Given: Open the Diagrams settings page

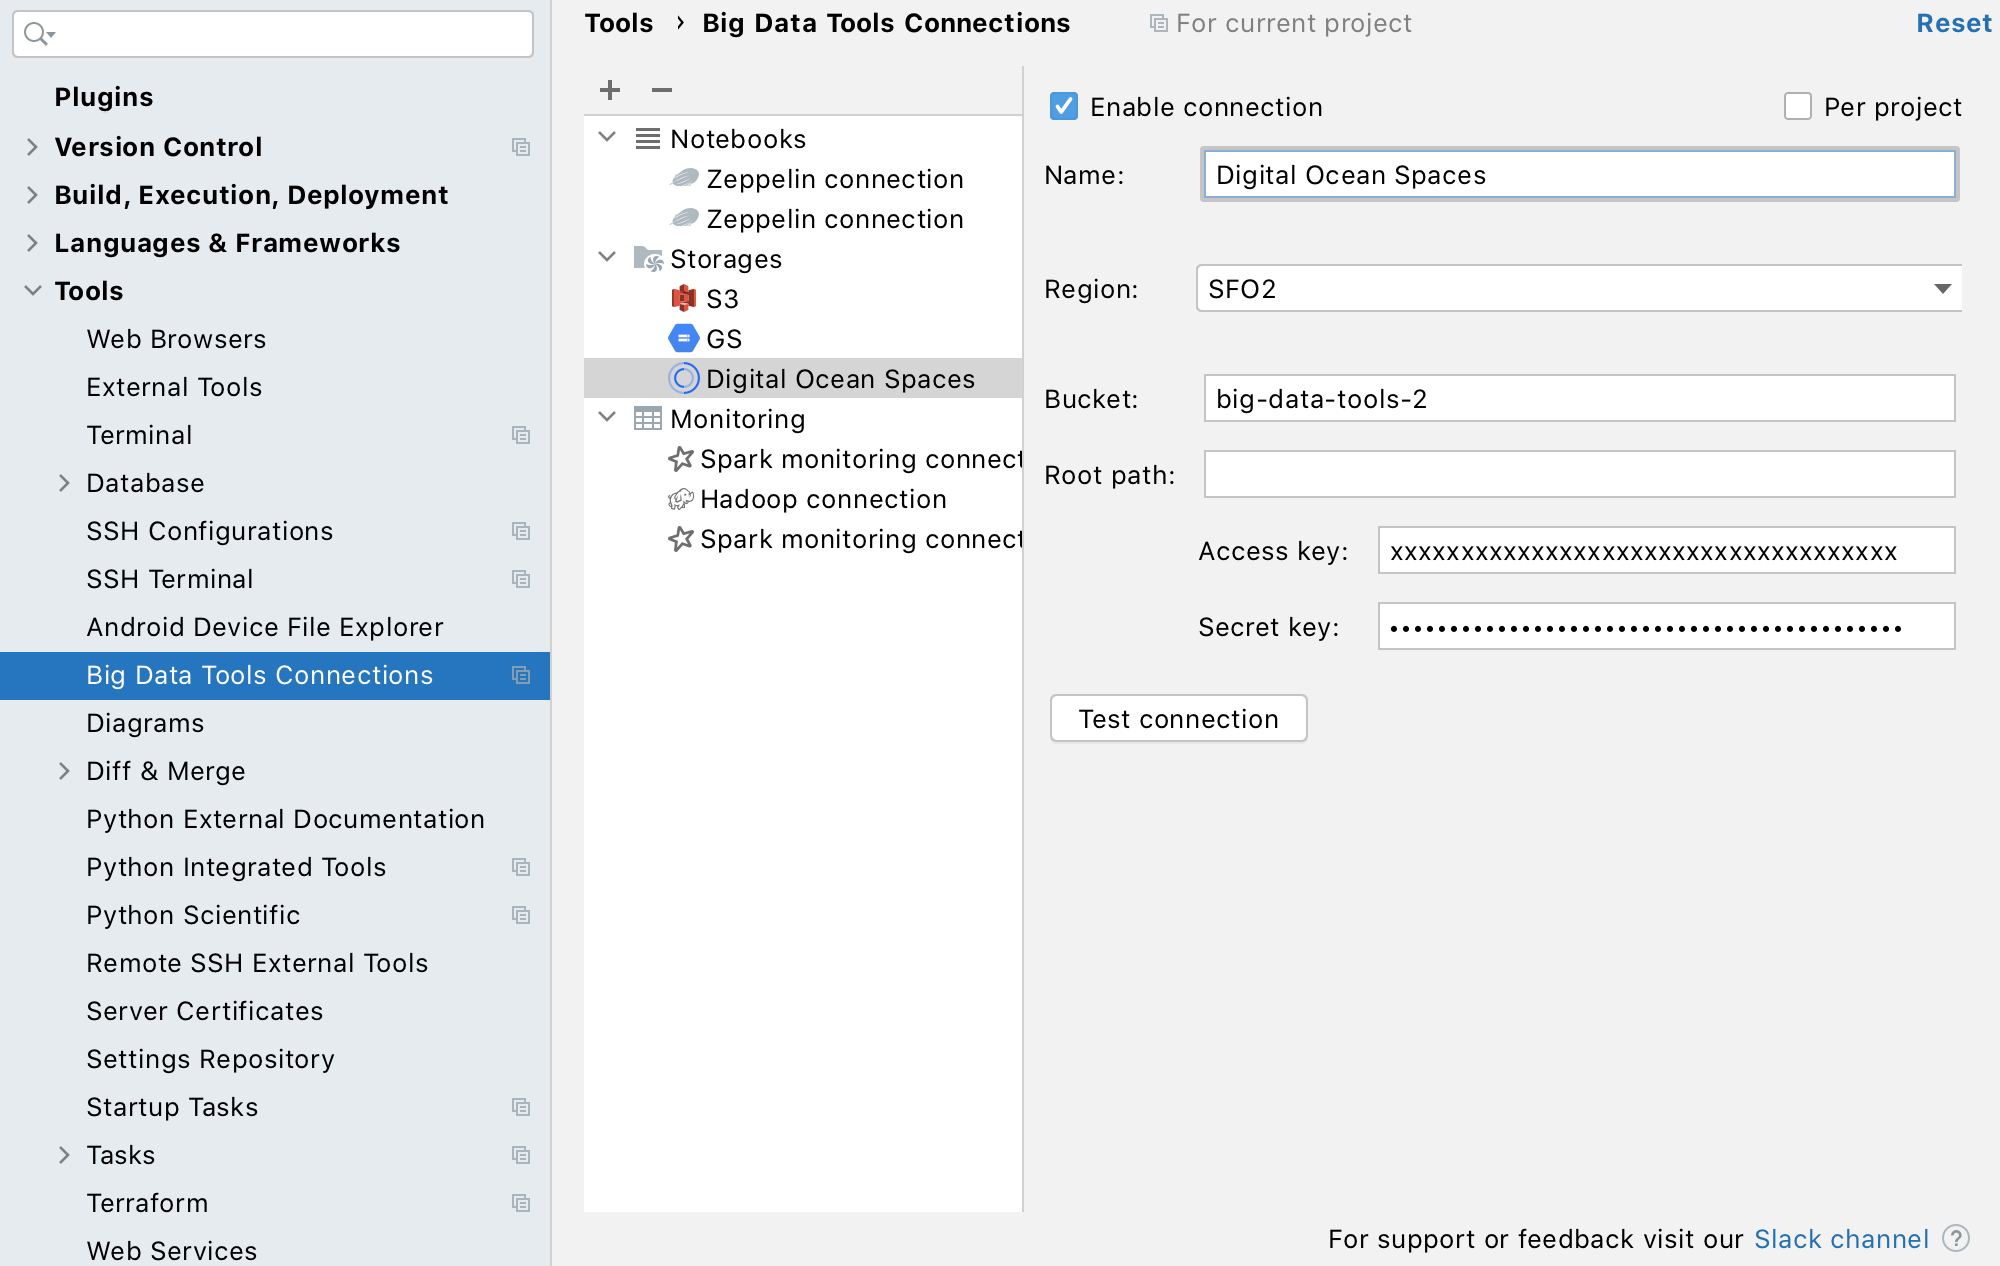Looking at the screenshot, I should pos(145,723).
